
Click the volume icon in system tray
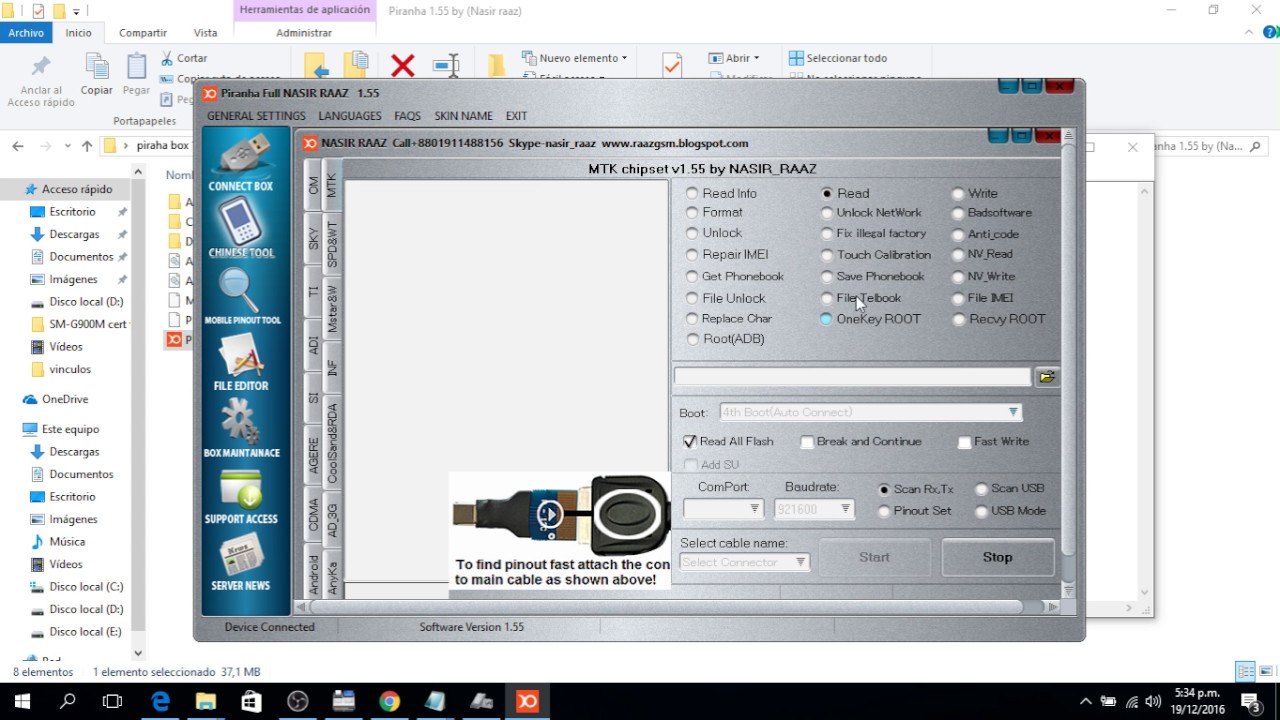point(1154,701)
